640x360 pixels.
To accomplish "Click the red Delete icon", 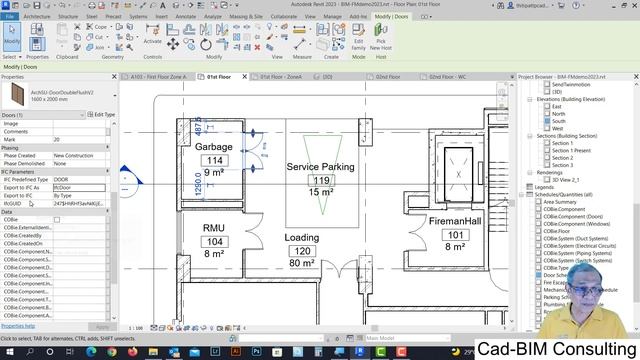I will click(257, 47).
